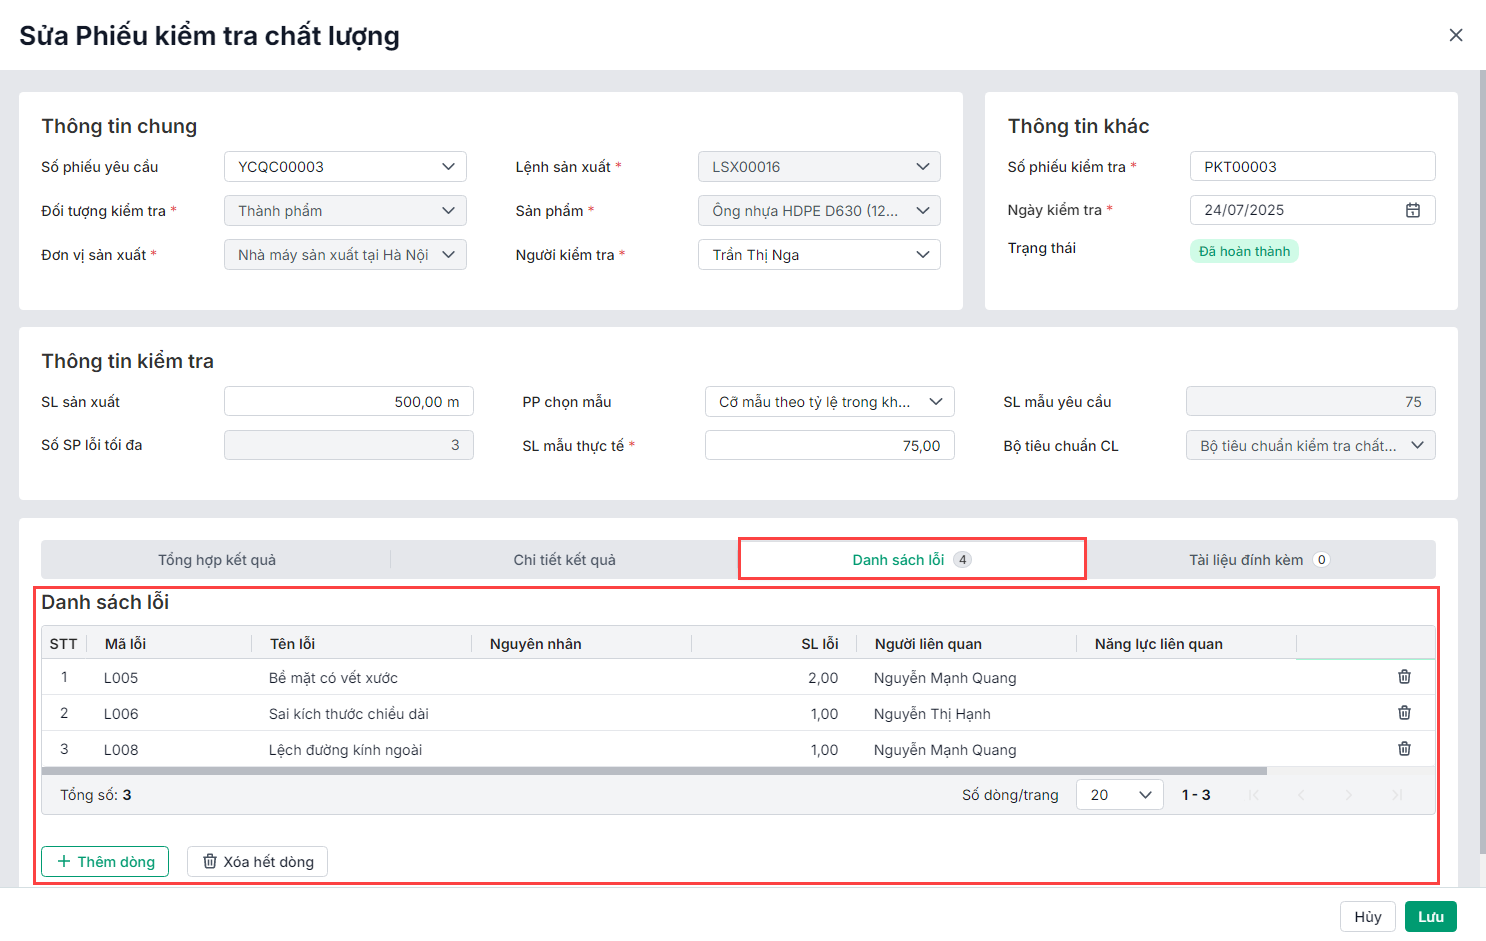Click the SL mẫu thực tế field
The width and height of the screenshot is (1486, 941).
click(829, 446)
